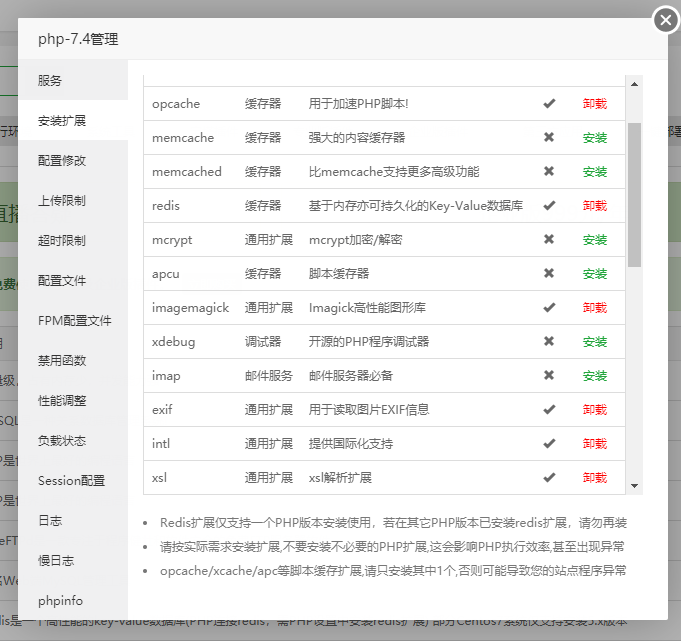Close the php-7.4 management dialog

click(x=665, y=20)
